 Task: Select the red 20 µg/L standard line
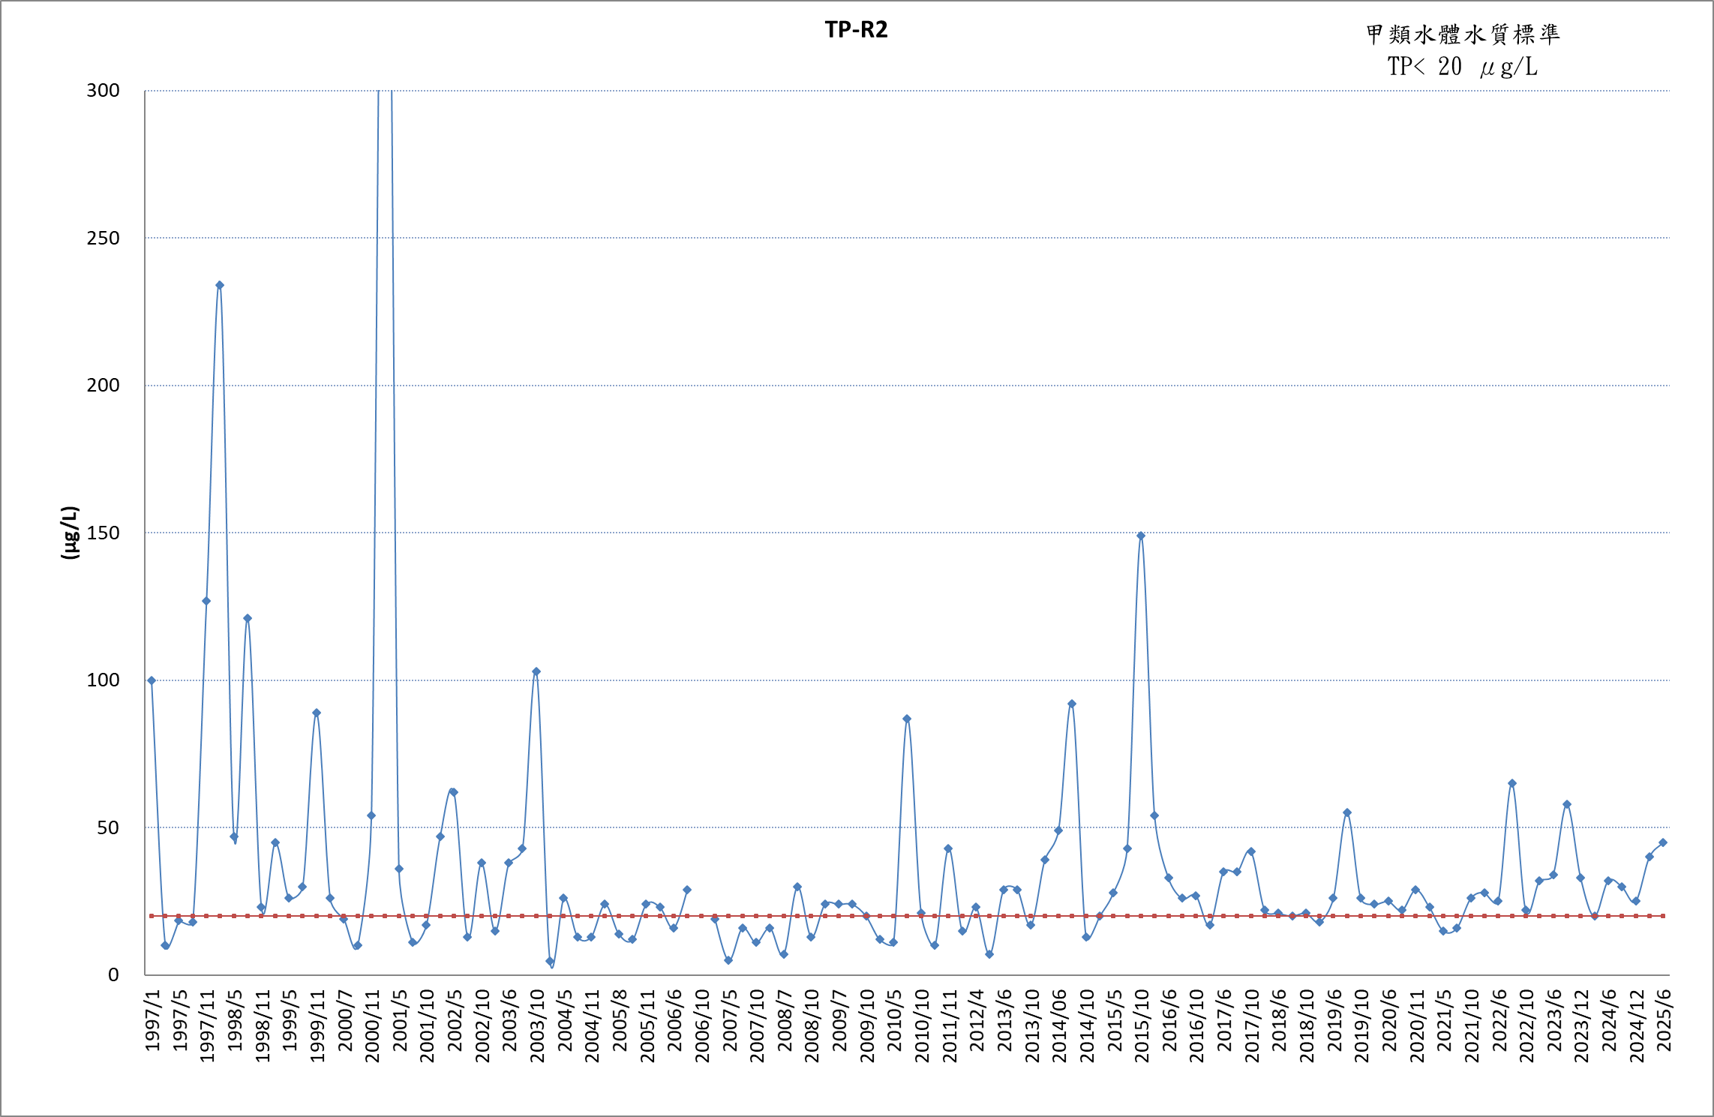(x=907, y=916)
